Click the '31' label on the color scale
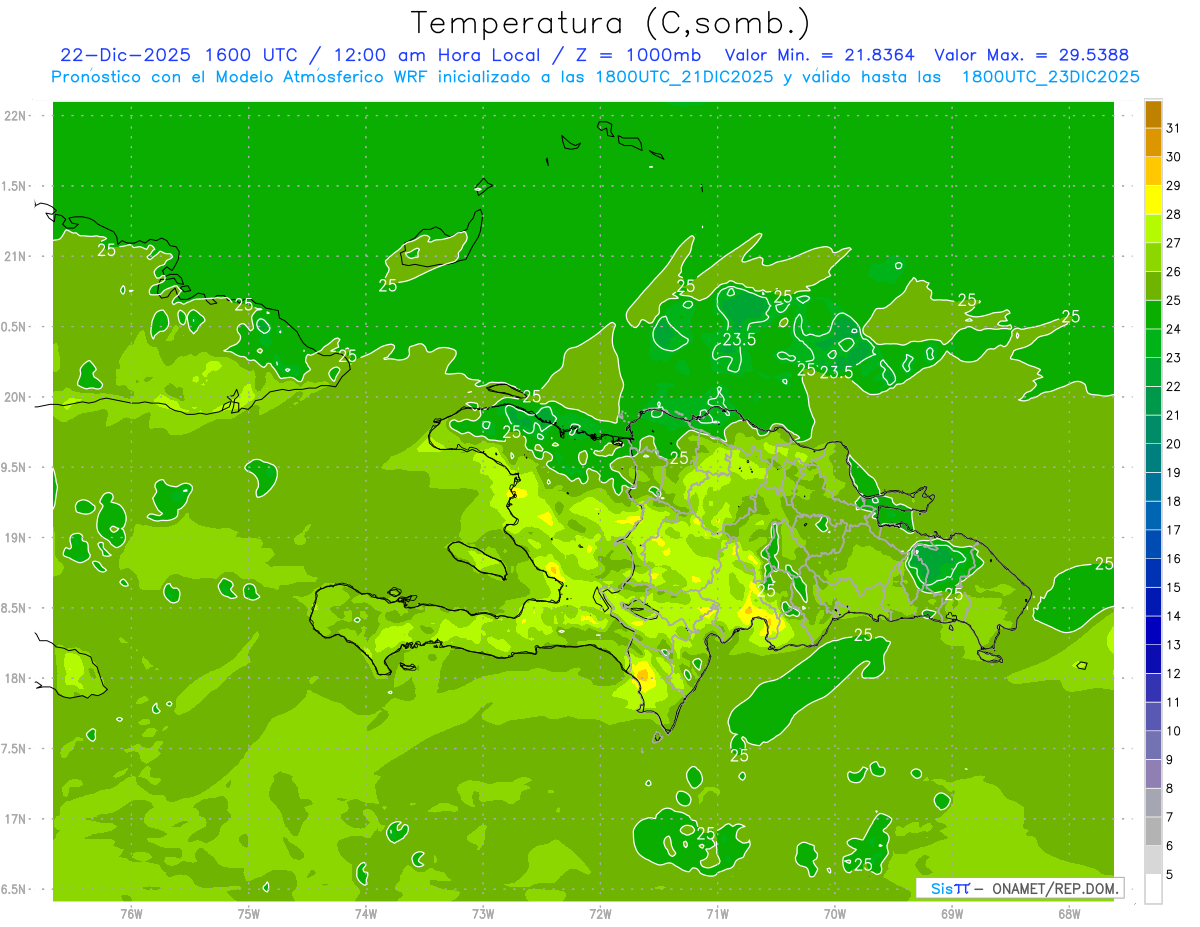Viewport: 1200px width, 927px height. (x=1174, y=127)
